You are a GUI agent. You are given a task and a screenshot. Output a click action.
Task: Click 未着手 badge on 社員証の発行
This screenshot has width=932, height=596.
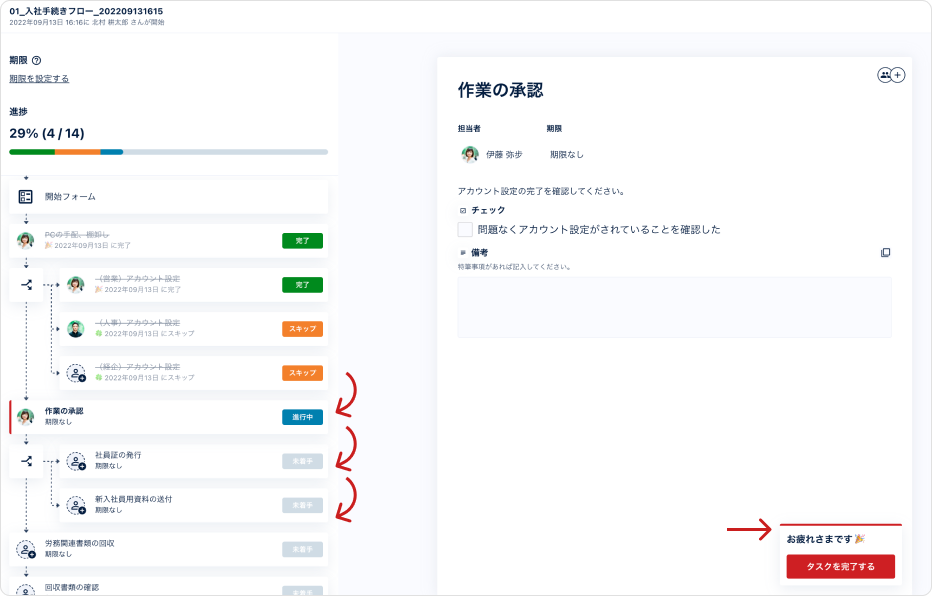[303, 461]
